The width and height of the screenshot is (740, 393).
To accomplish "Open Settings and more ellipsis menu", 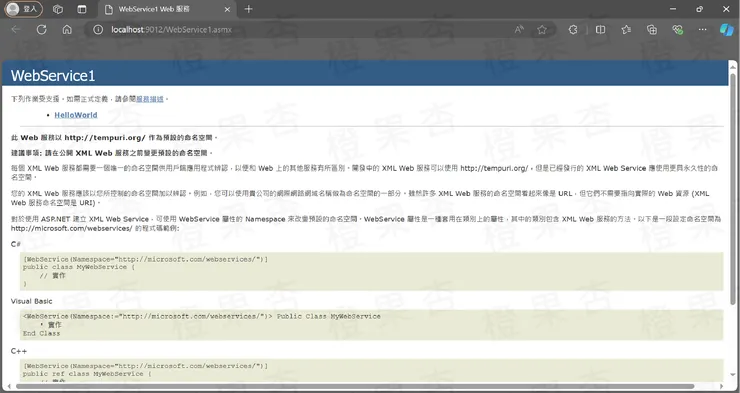I will 703,30.
